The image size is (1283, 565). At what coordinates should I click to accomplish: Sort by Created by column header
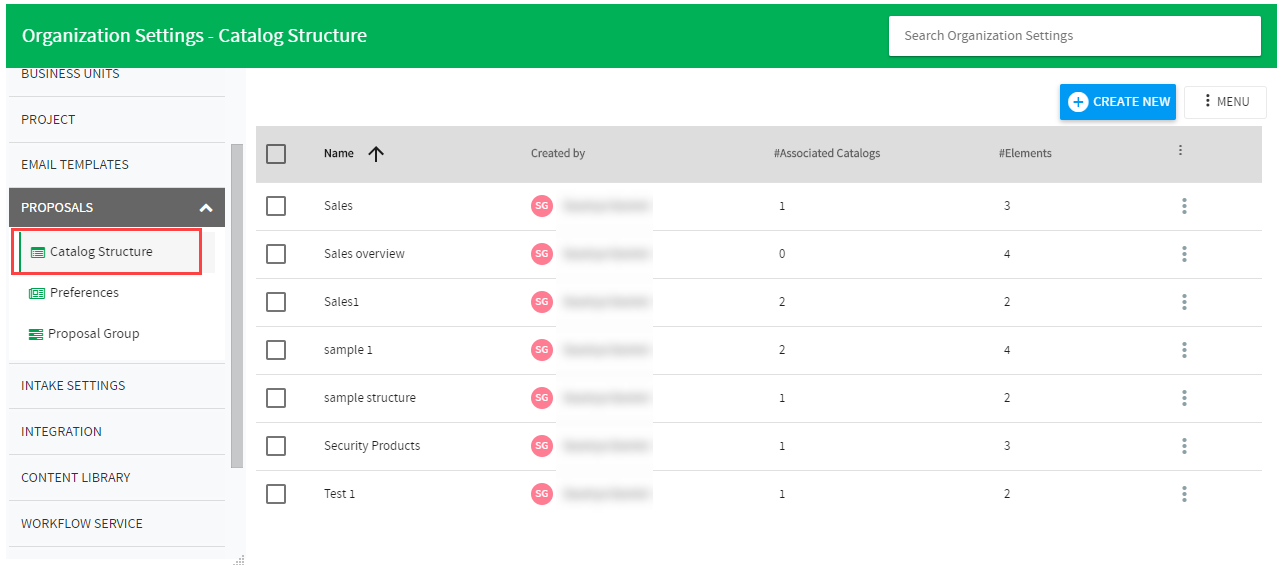point(558,154)
